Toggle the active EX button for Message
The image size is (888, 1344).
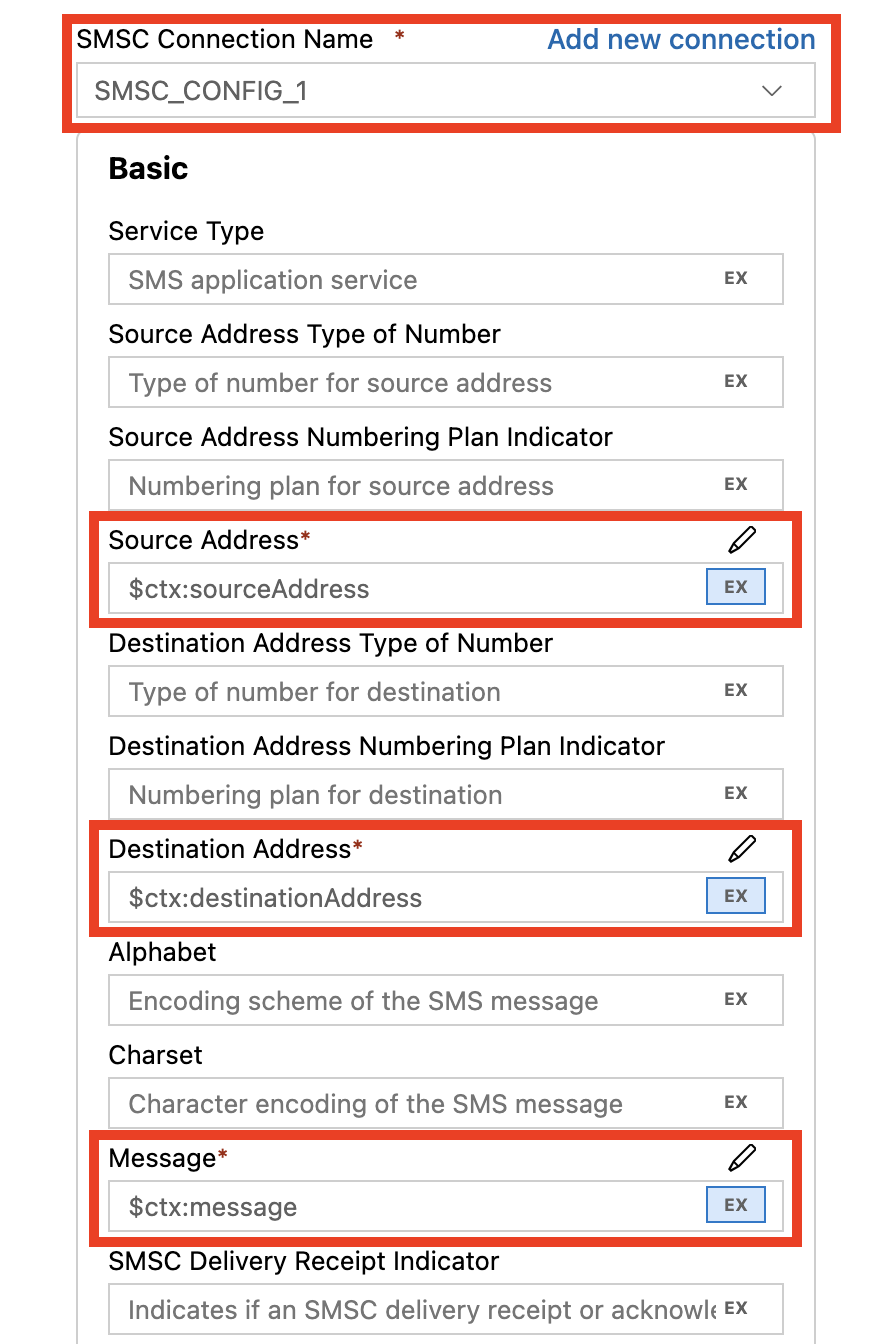tap(736, 1205)
